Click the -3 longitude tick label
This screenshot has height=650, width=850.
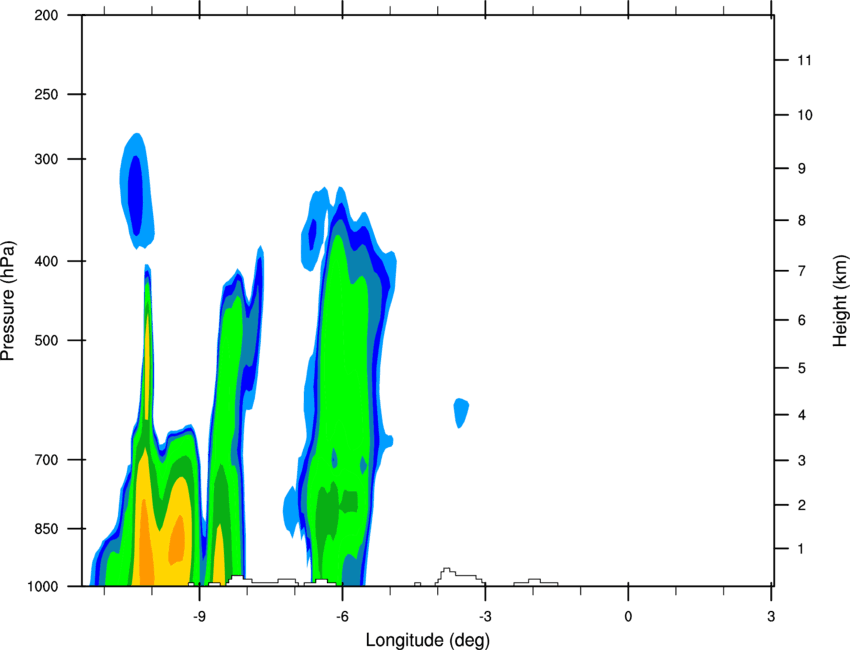pyautogui.click(x=485, y=617)
